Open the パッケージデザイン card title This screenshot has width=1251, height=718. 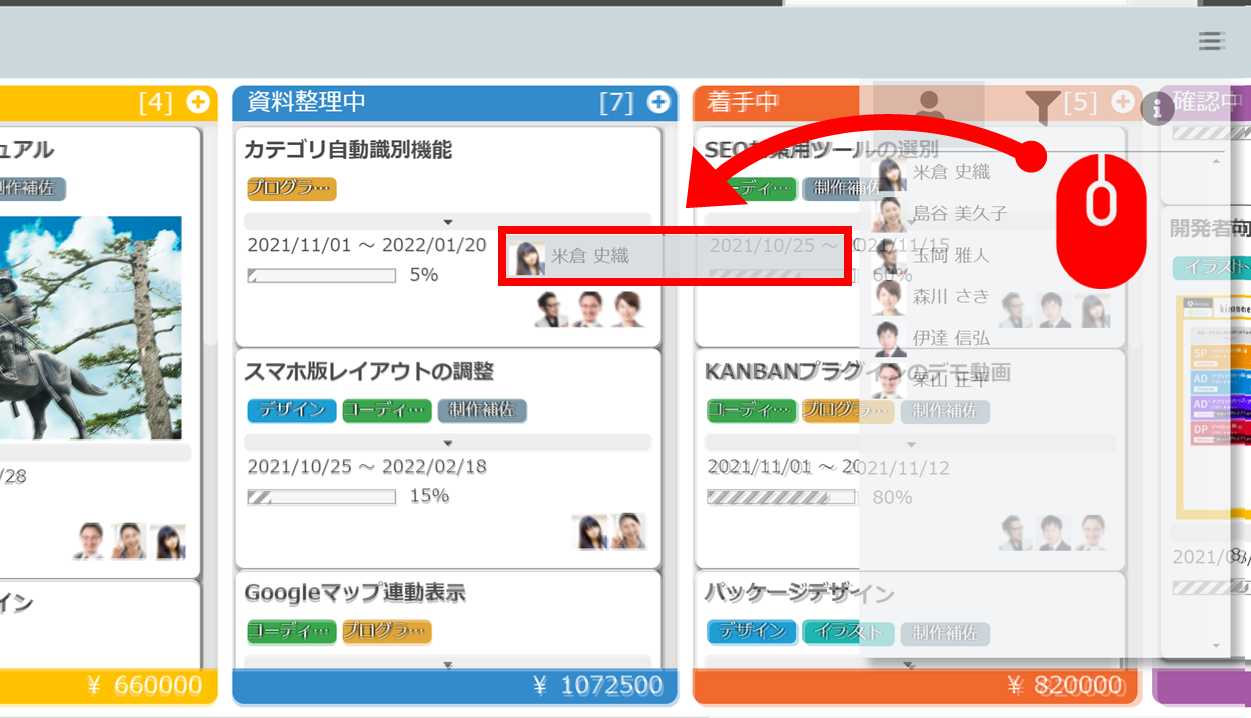click(800, 593)
